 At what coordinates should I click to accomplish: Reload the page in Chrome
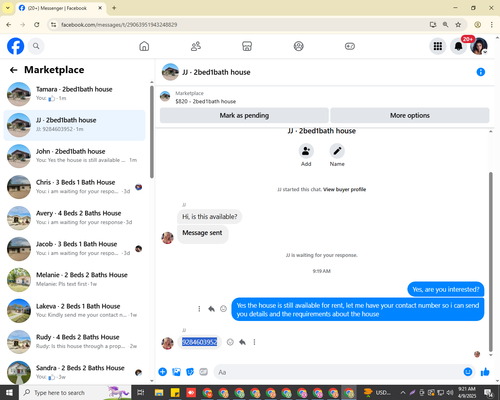37,25
